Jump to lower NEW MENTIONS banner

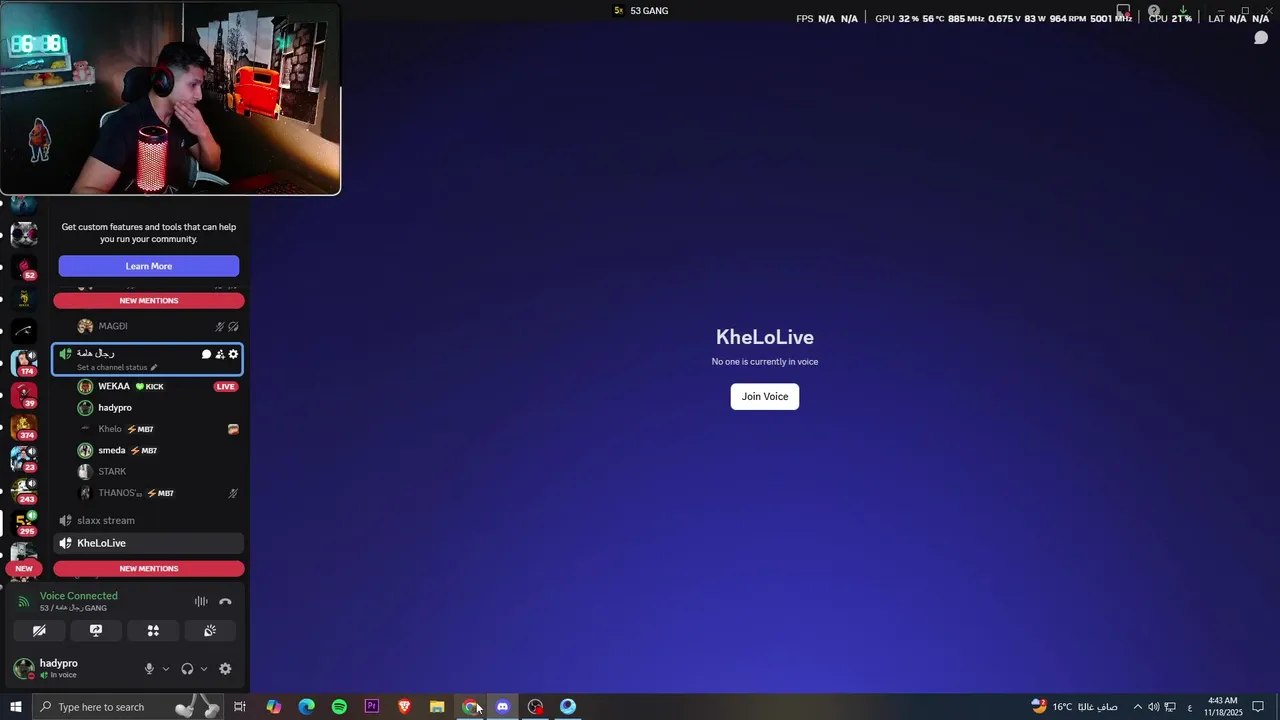149,569
